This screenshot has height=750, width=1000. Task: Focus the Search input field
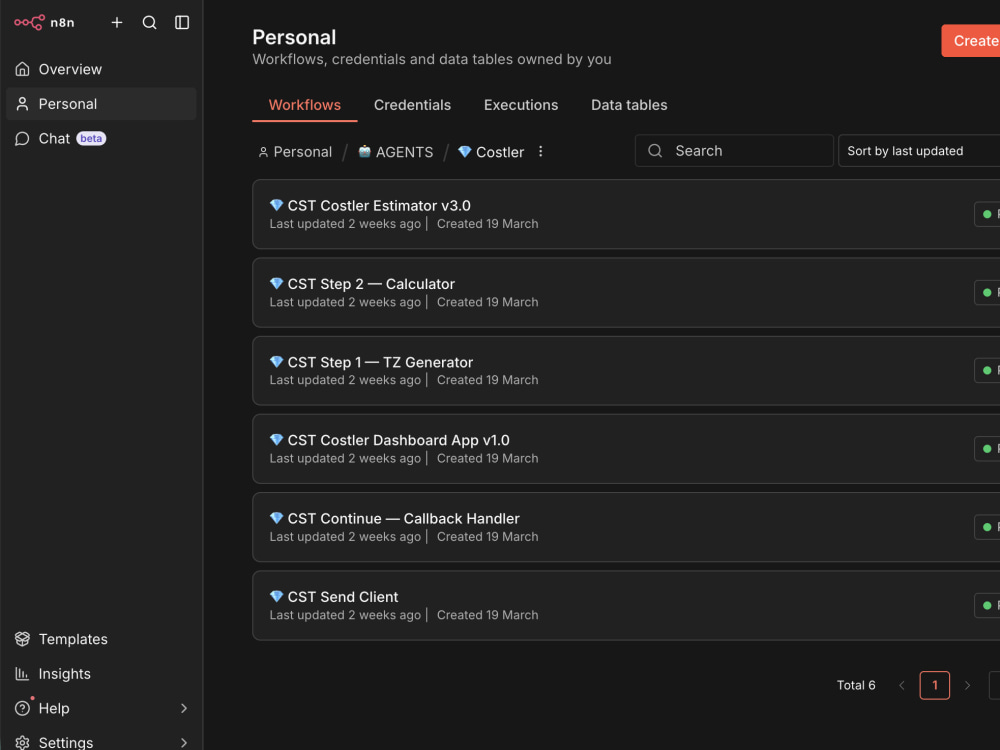[734, 151]
